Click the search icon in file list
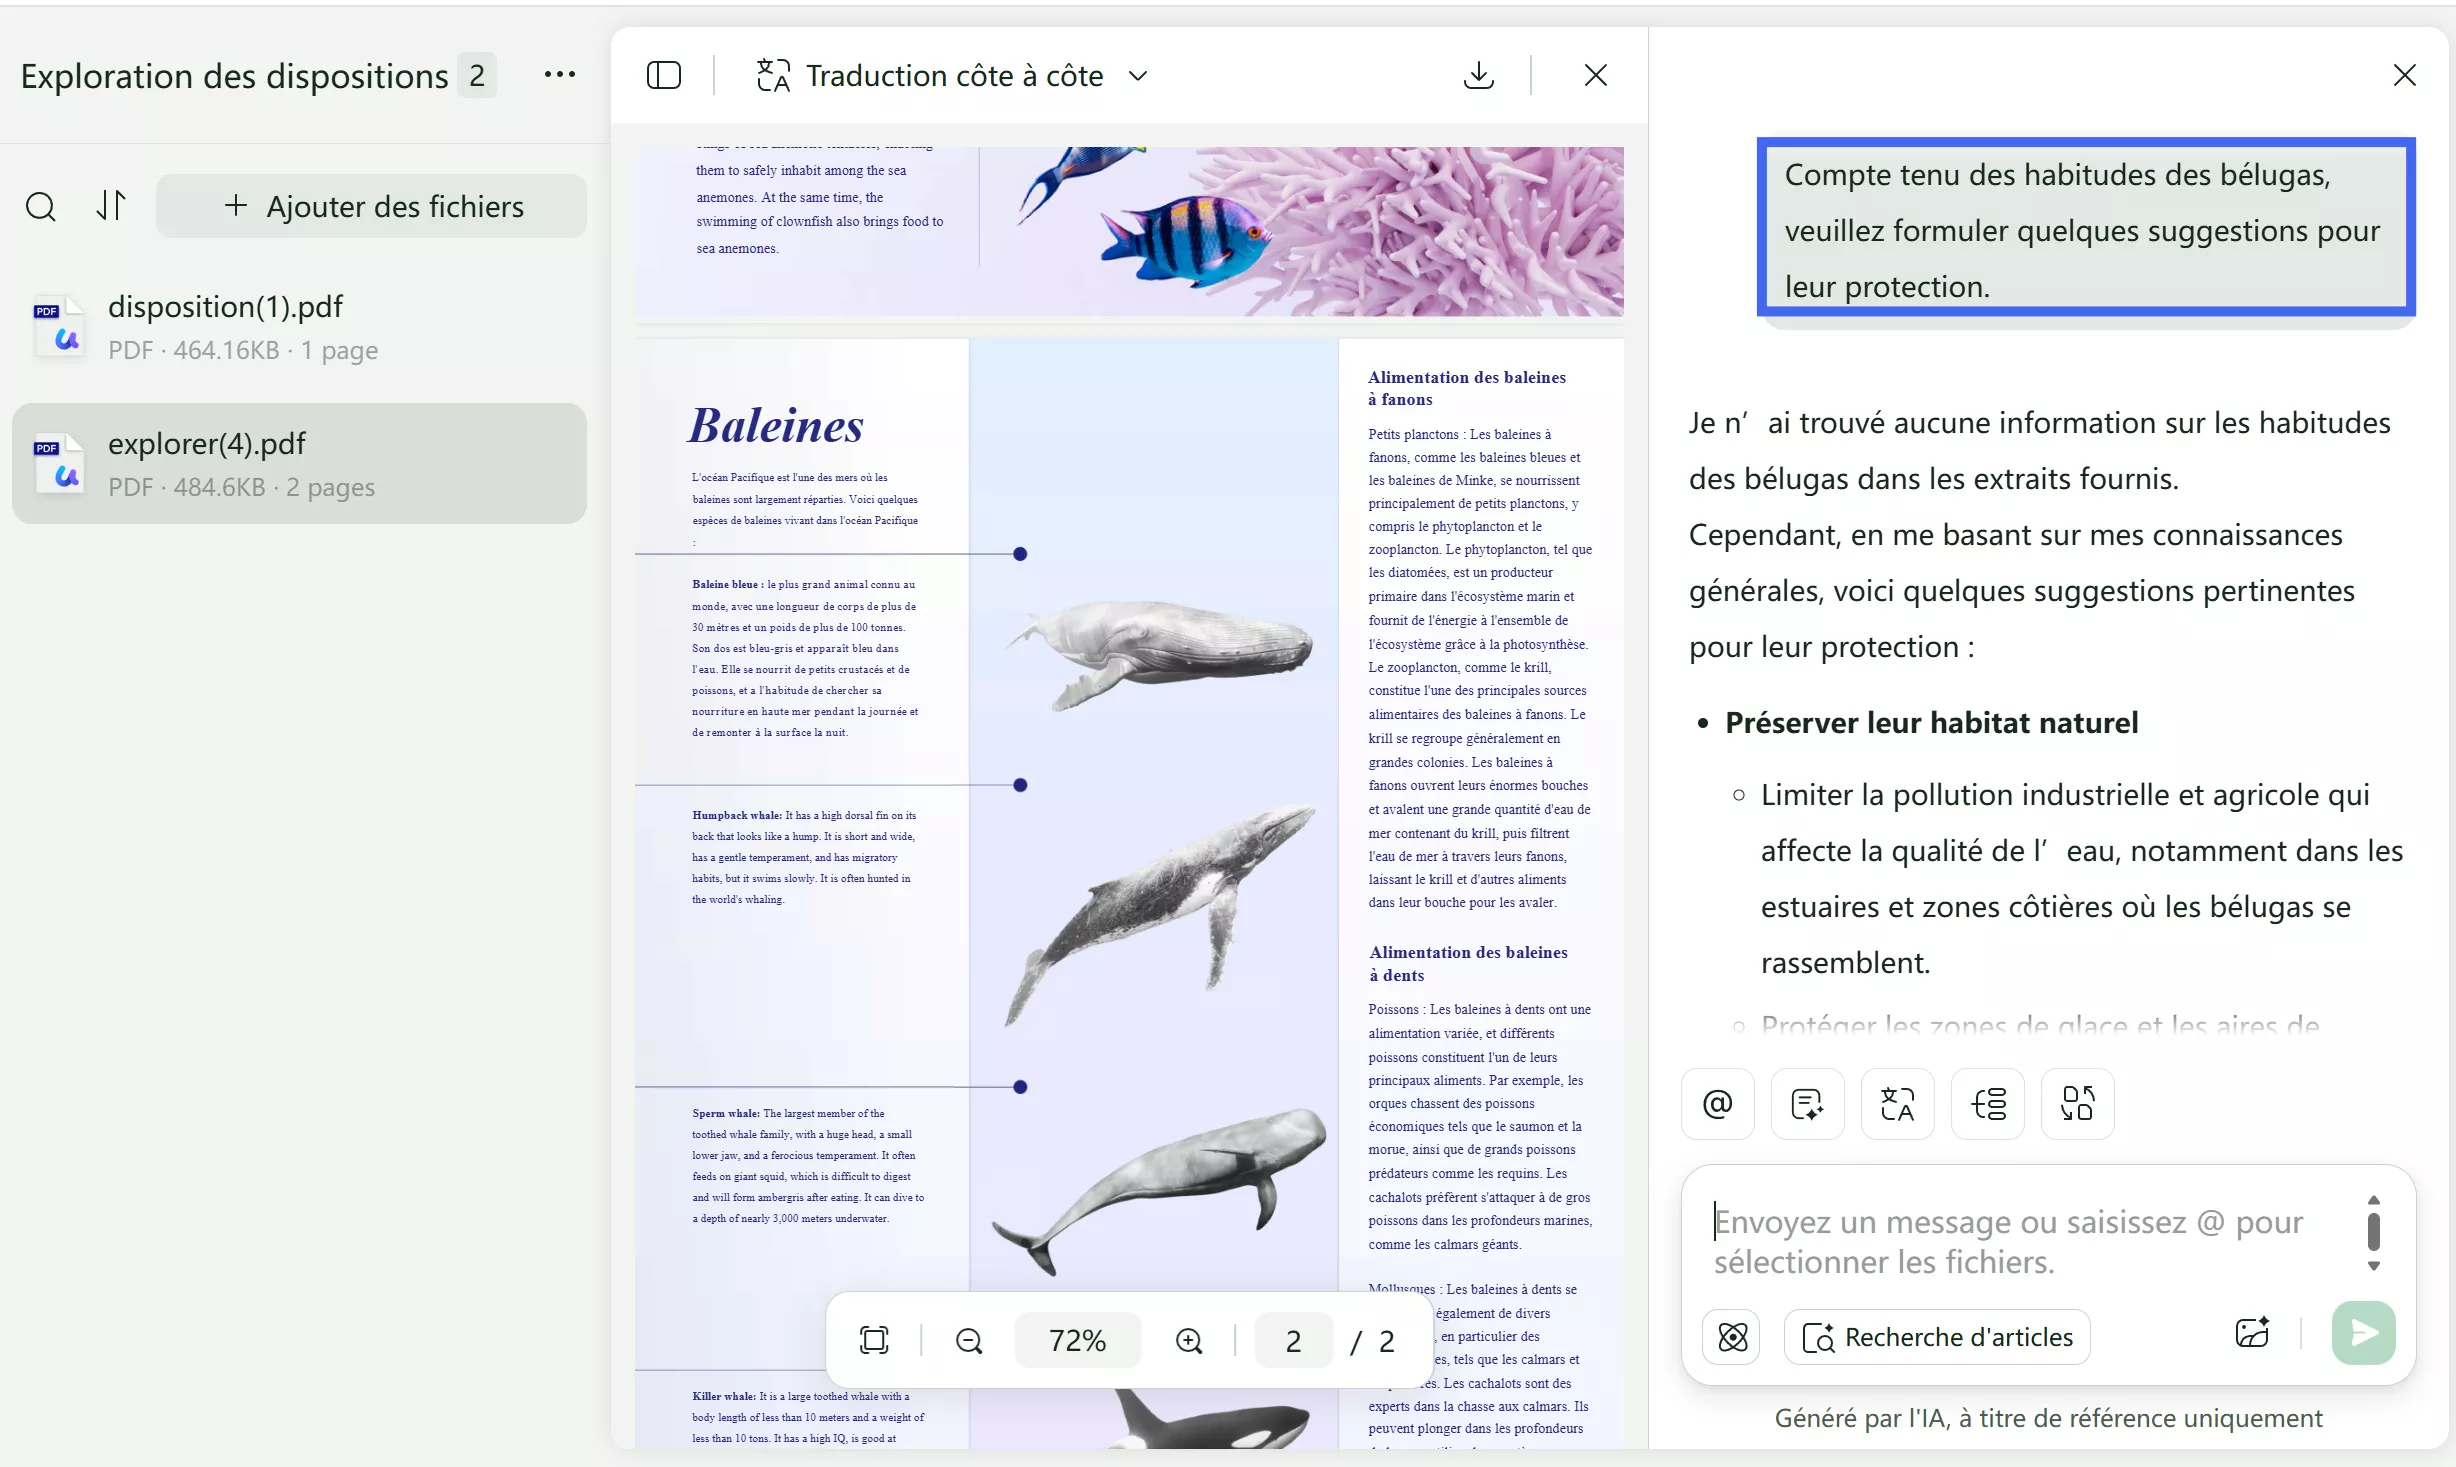 coord(40,206)
